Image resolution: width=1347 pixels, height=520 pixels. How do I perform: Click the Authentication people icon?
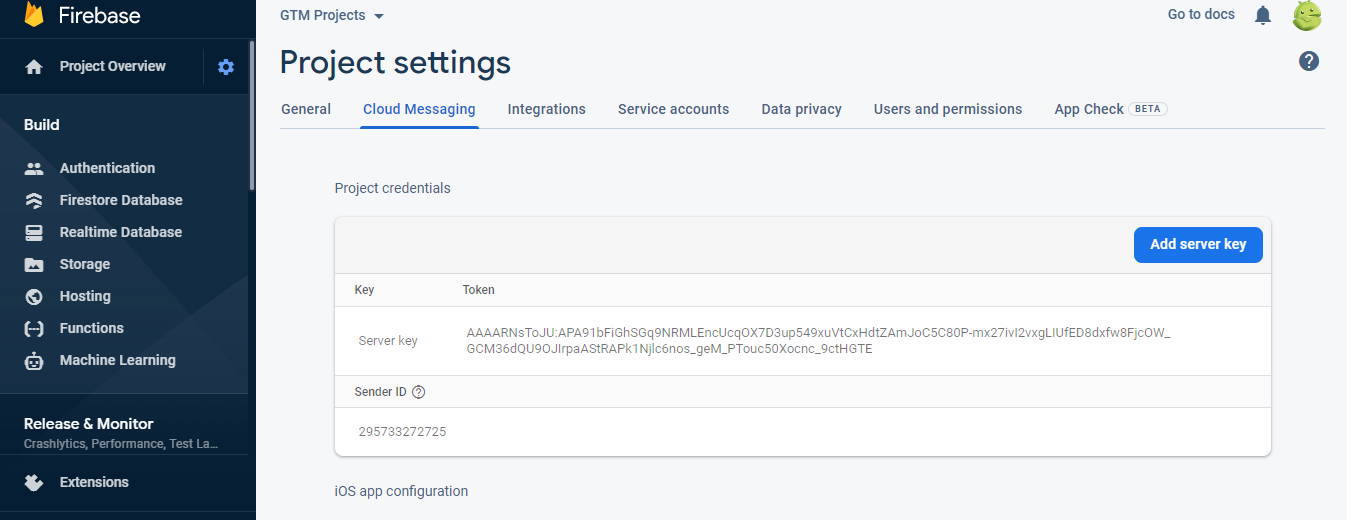point(34,168)
